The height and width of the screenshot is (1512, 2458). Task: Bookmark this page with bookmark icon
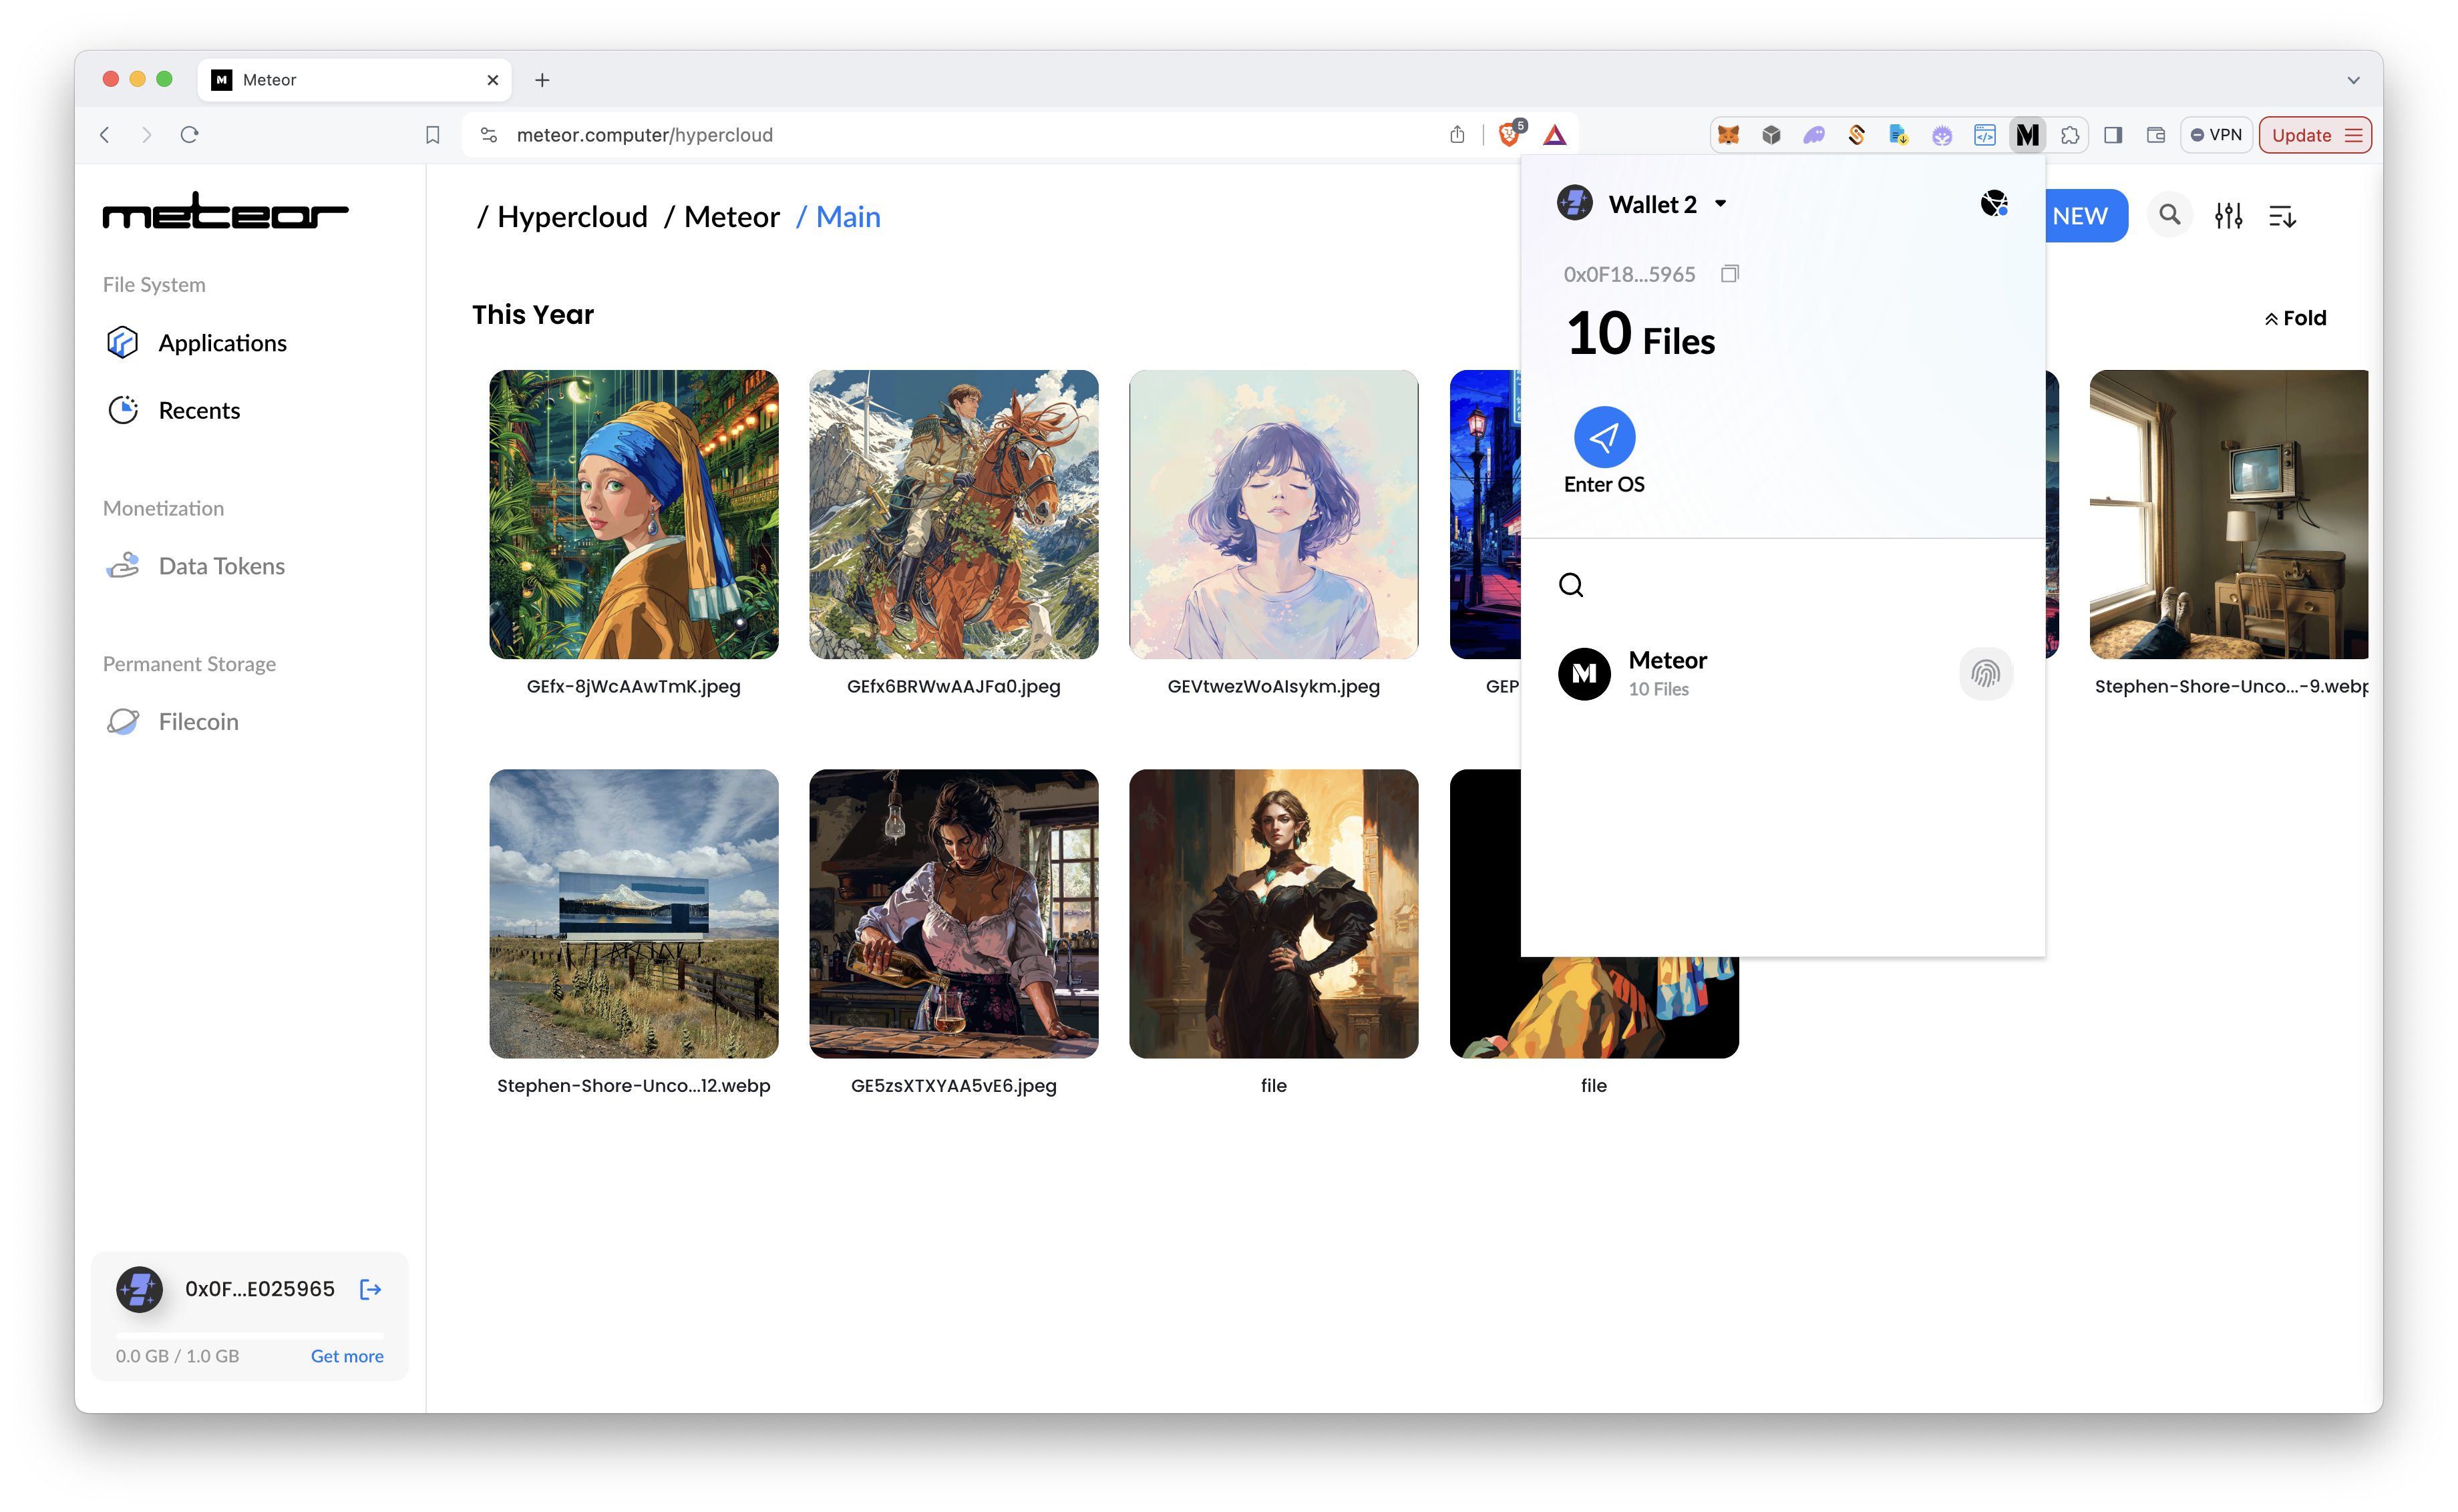[x=432, y=135]
